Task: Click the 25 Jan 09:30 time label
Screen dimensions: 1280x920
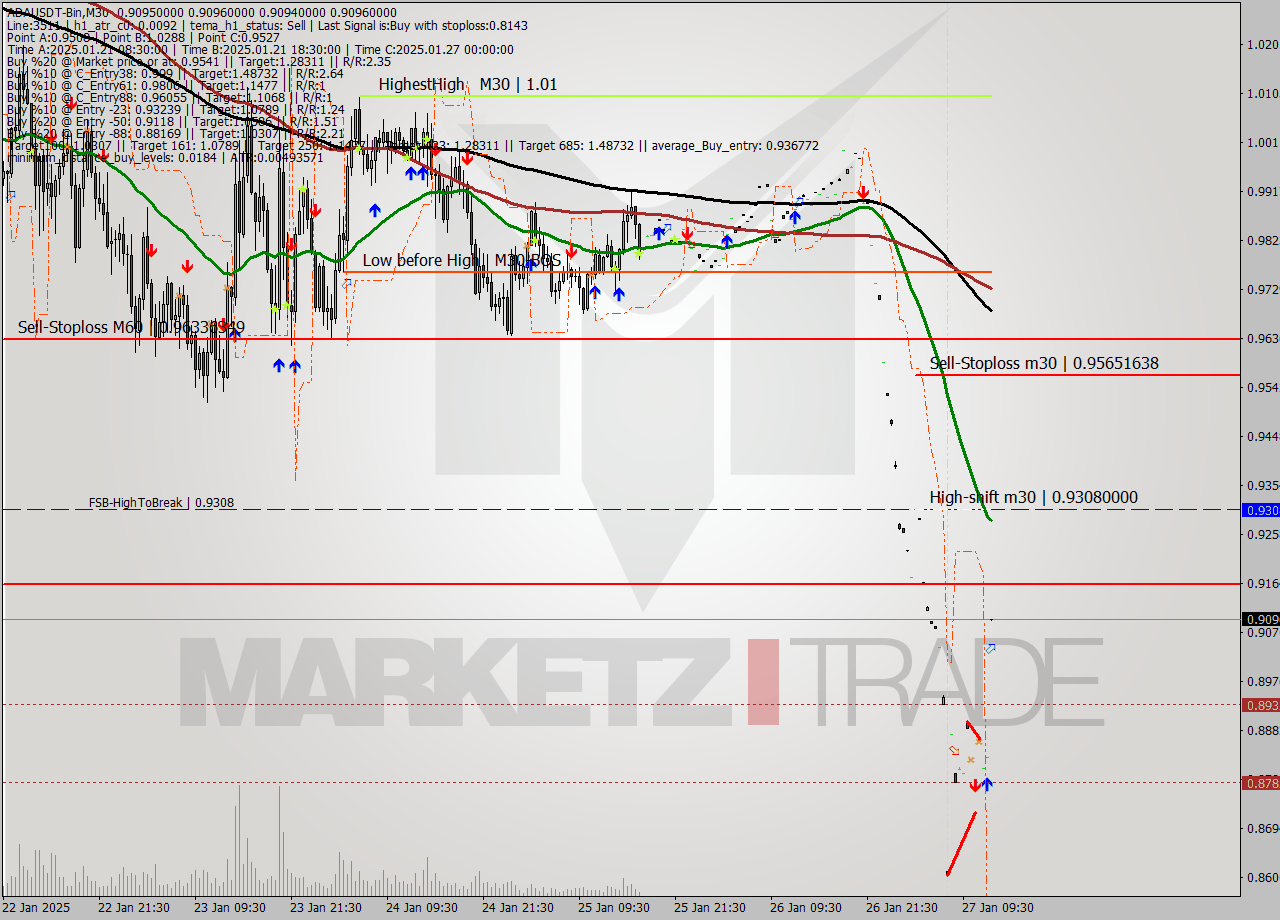Action: [614, 908]
